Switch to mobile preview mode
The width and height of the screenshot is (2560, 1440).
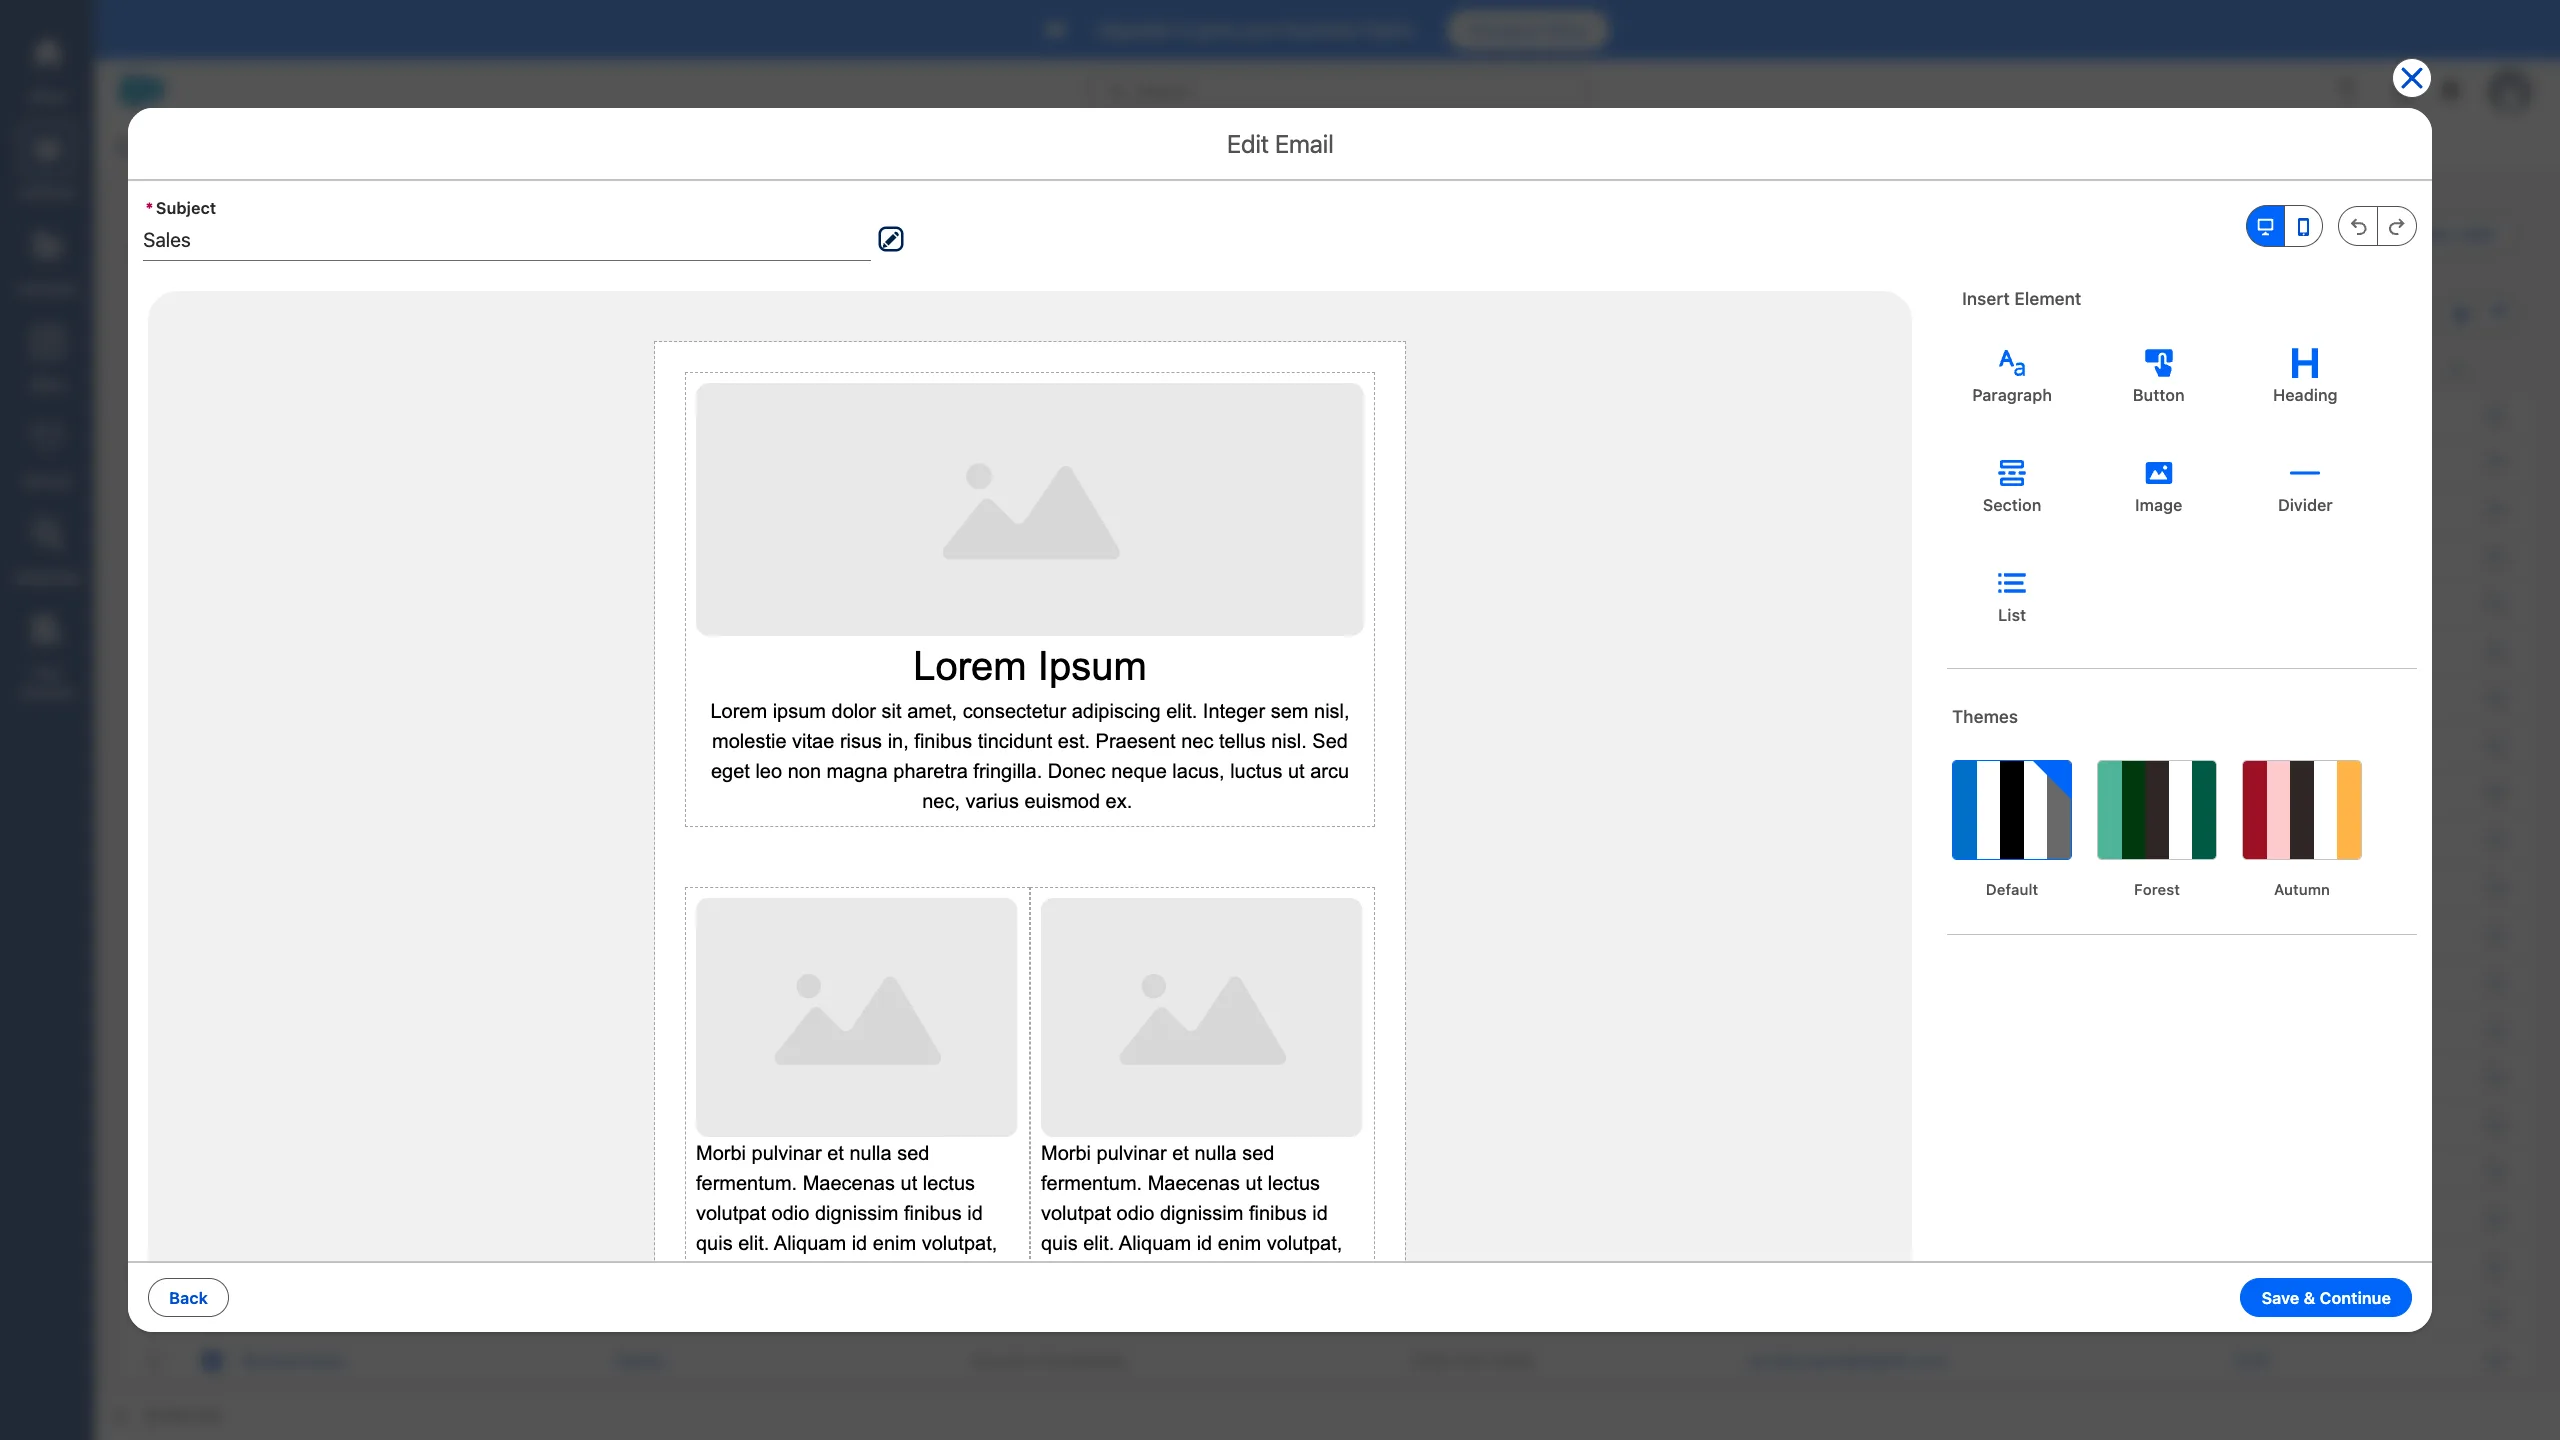point(2303,226)
